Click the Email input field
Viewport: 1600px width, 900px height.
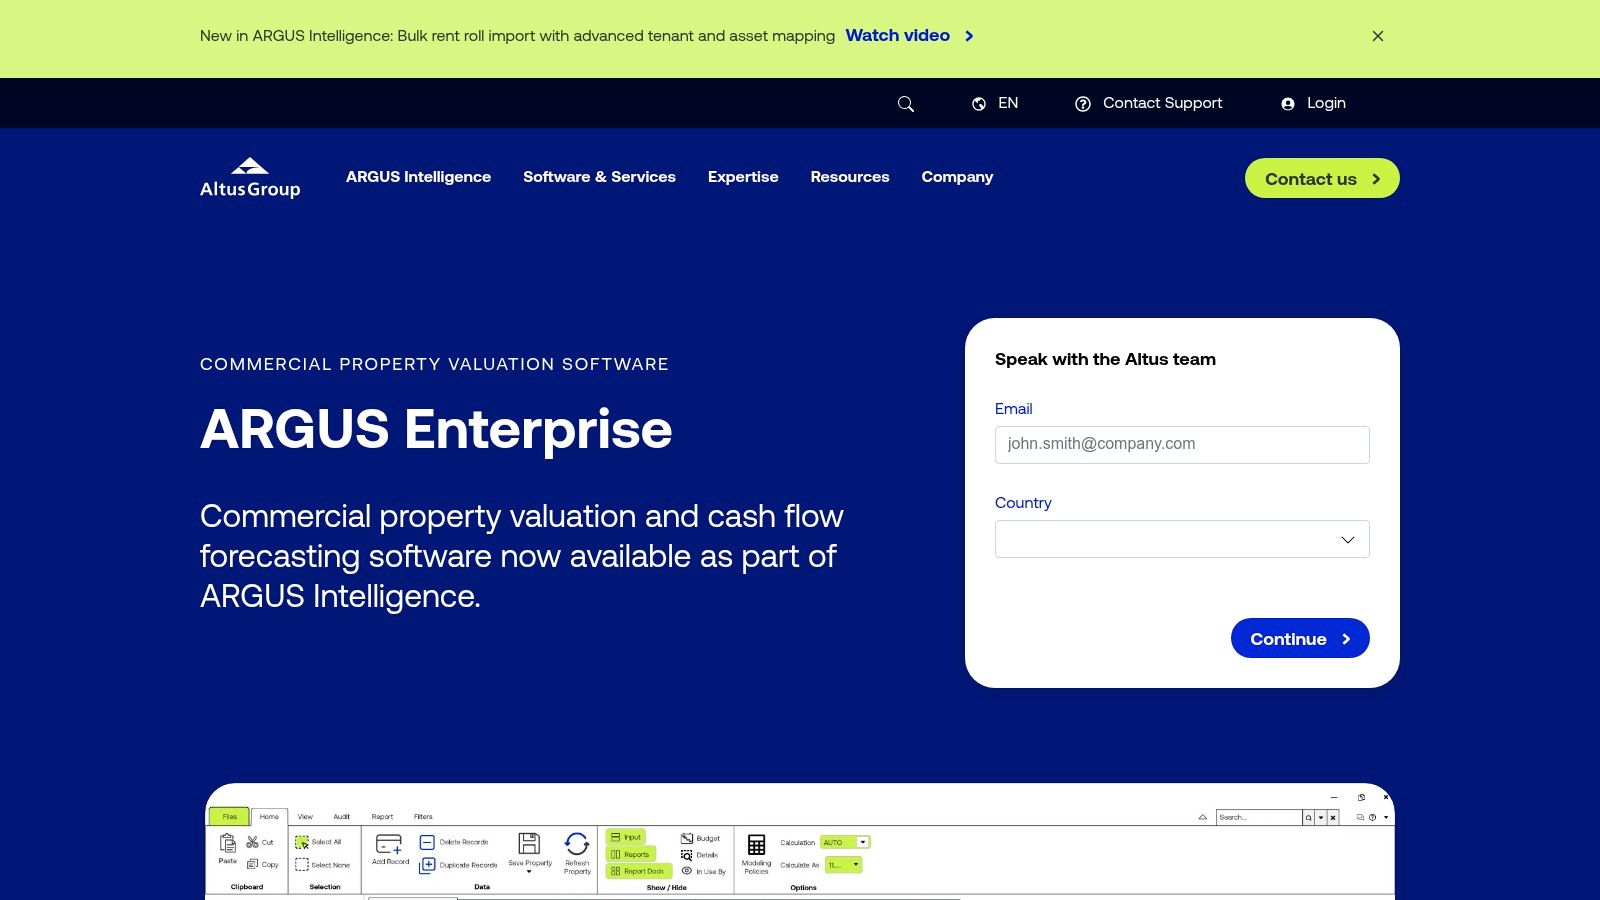pyautogui.click(x=1182, y=444)
